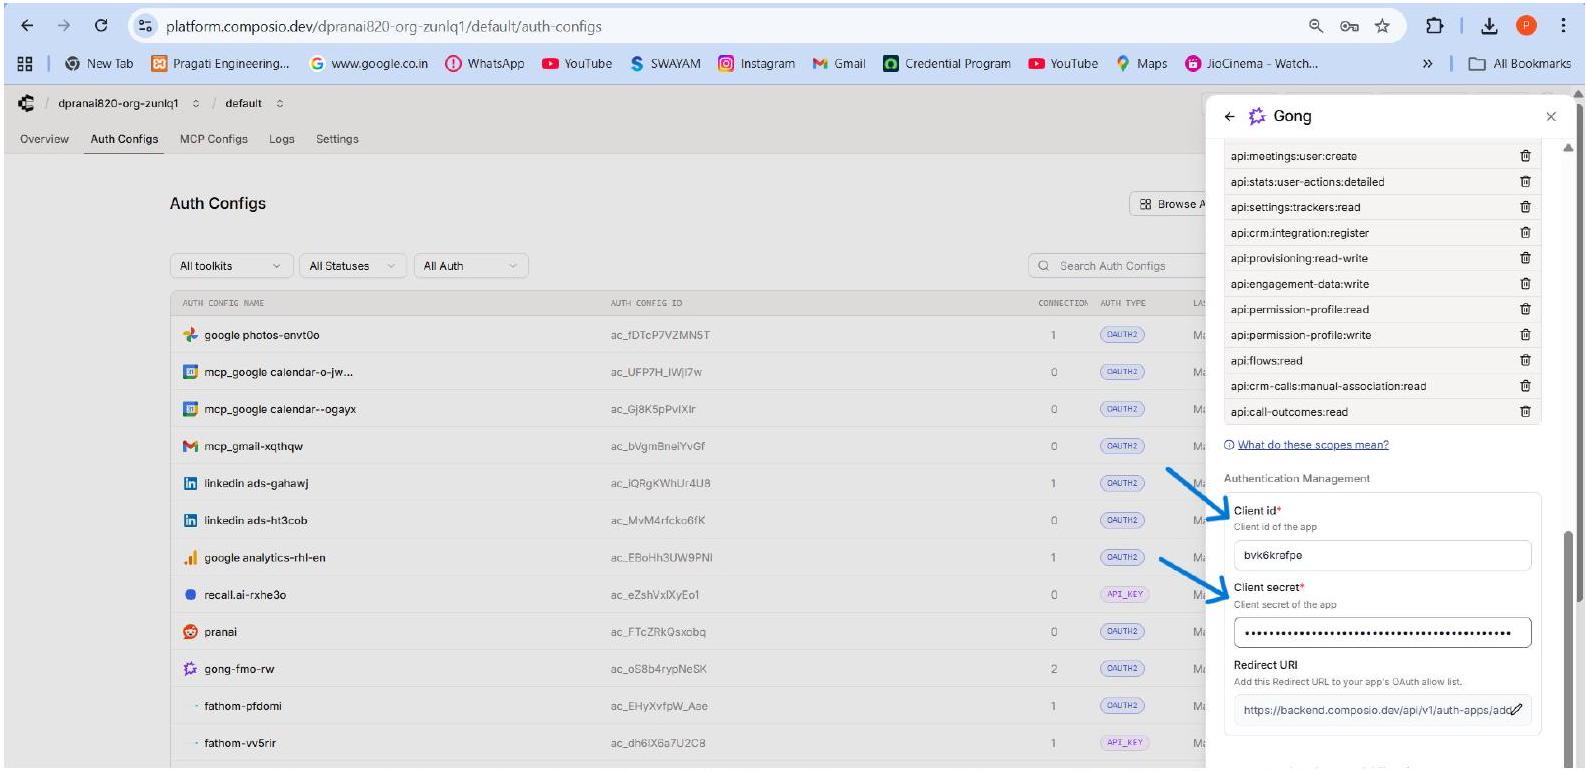Screen dimensions: 1587x771
Task: Delete the api:meetings:user:create scope
Action: 1524,156
